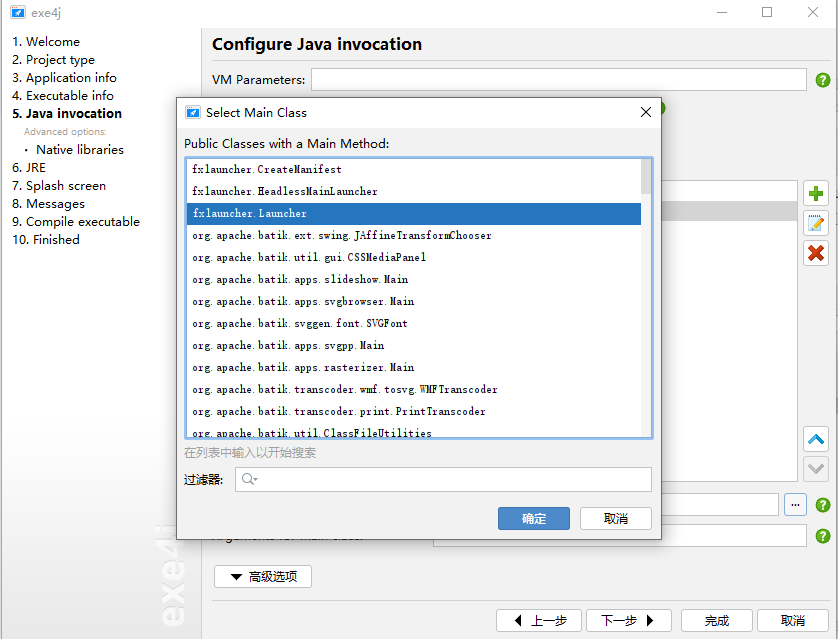Select the JAffineTransformChooser class entry
The height and width of the screenshot is (639, 838).
click(x=414, y=236)
